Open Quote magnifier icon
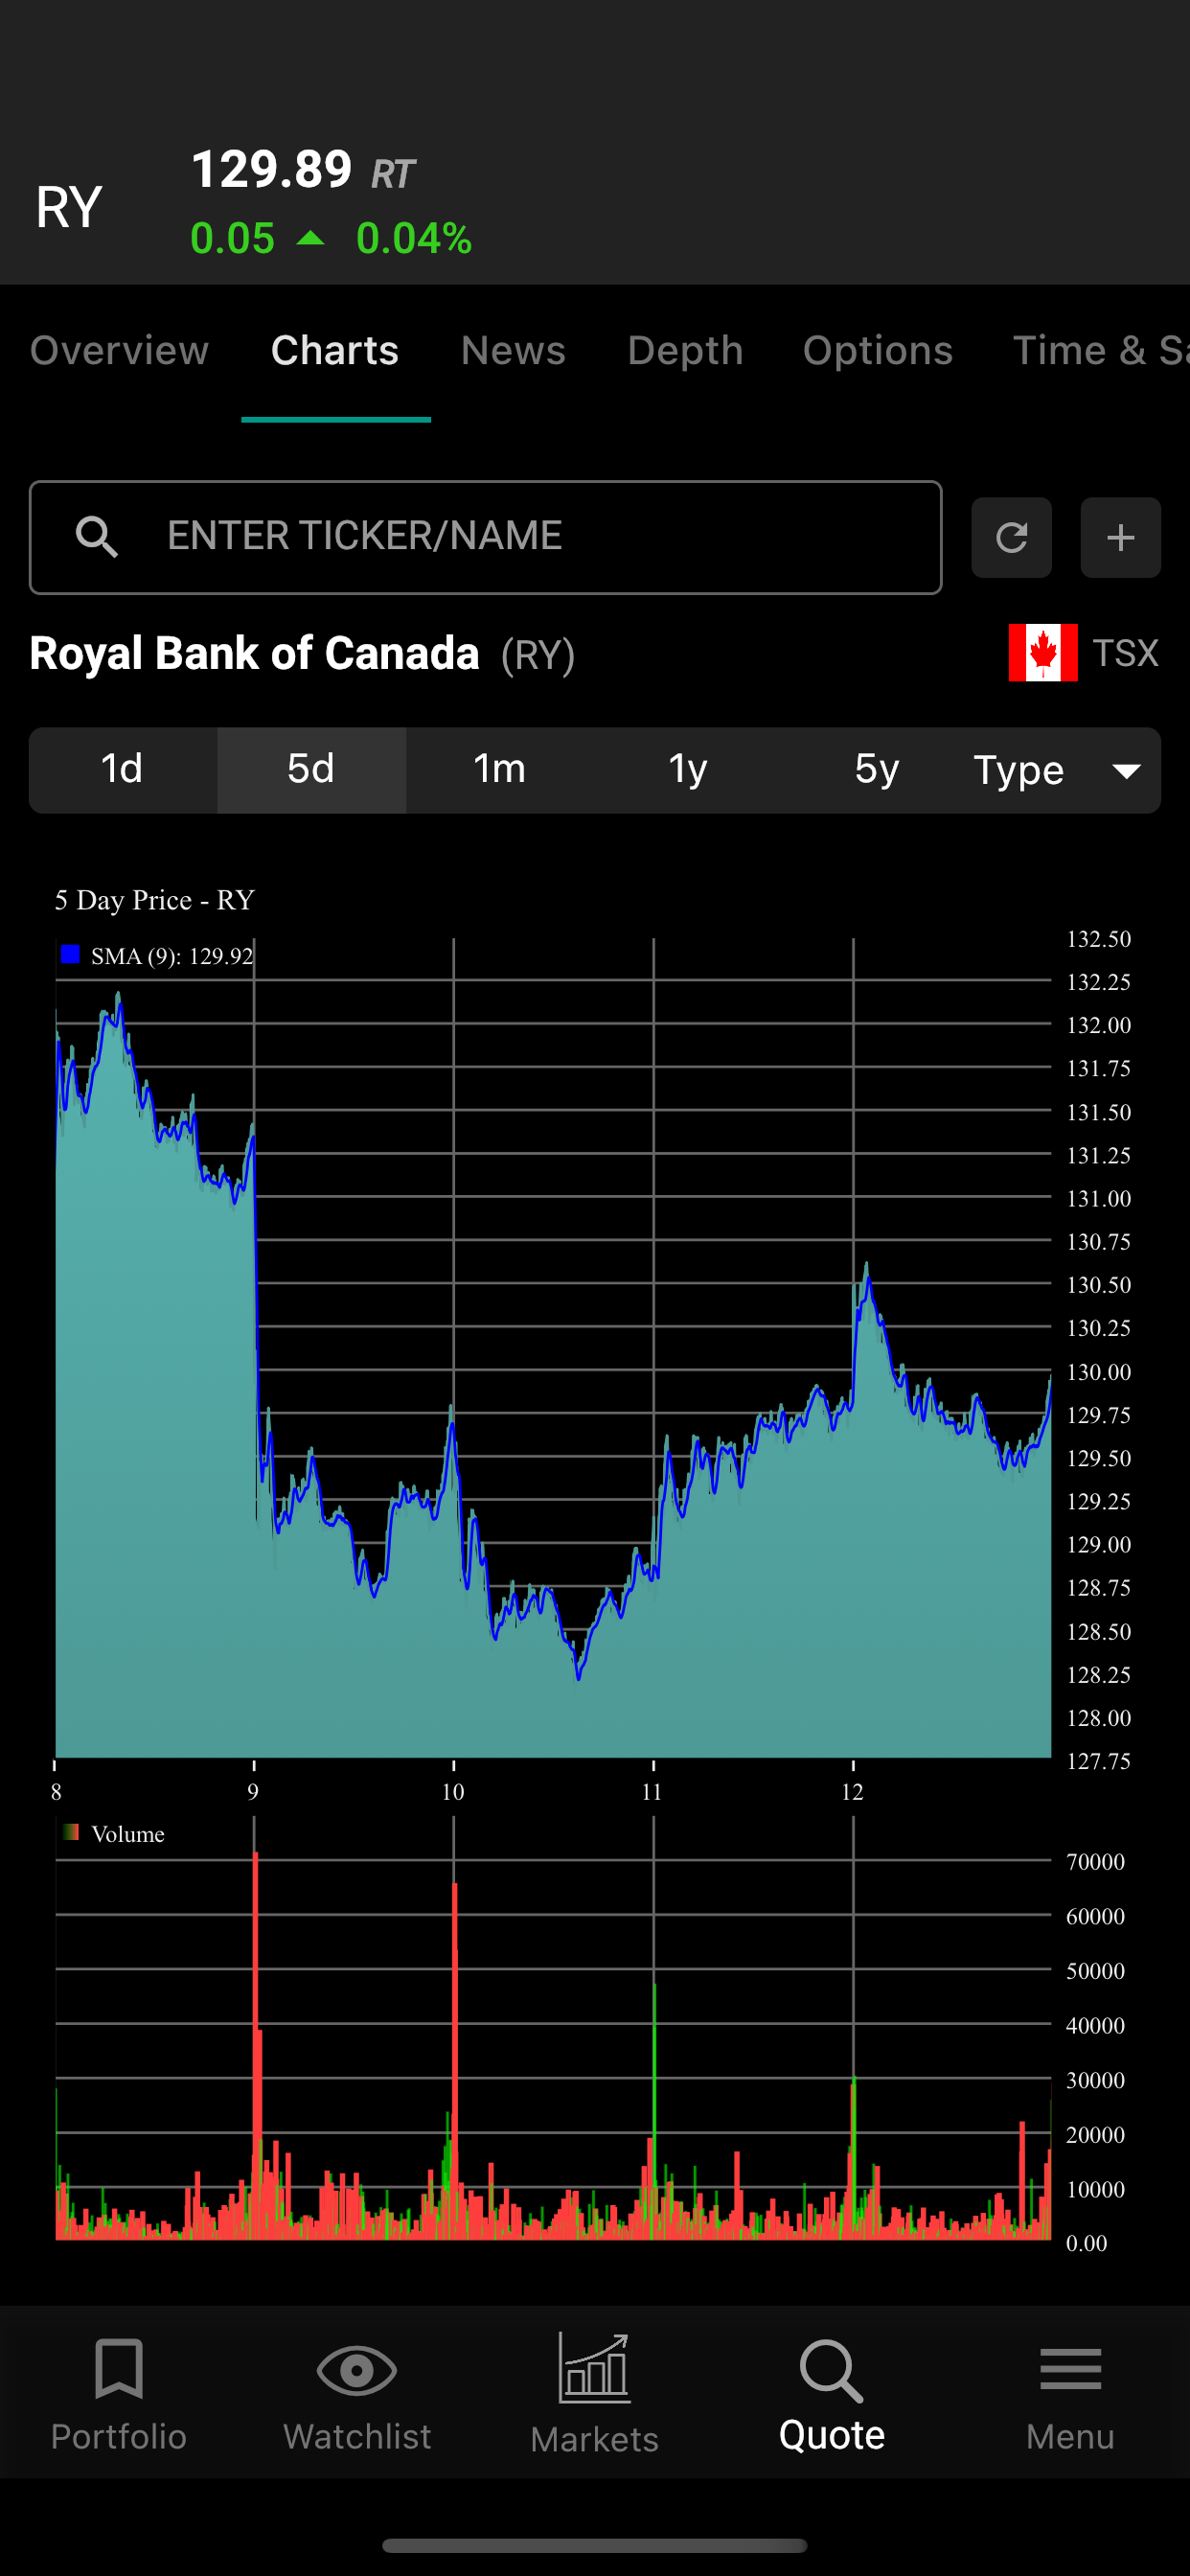 (831, 2370)
